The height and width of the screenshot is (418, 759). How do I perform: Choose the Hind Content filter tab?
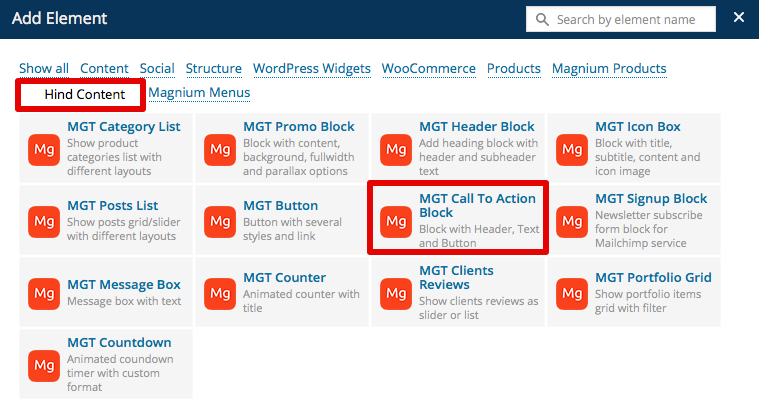pos(85,94)
